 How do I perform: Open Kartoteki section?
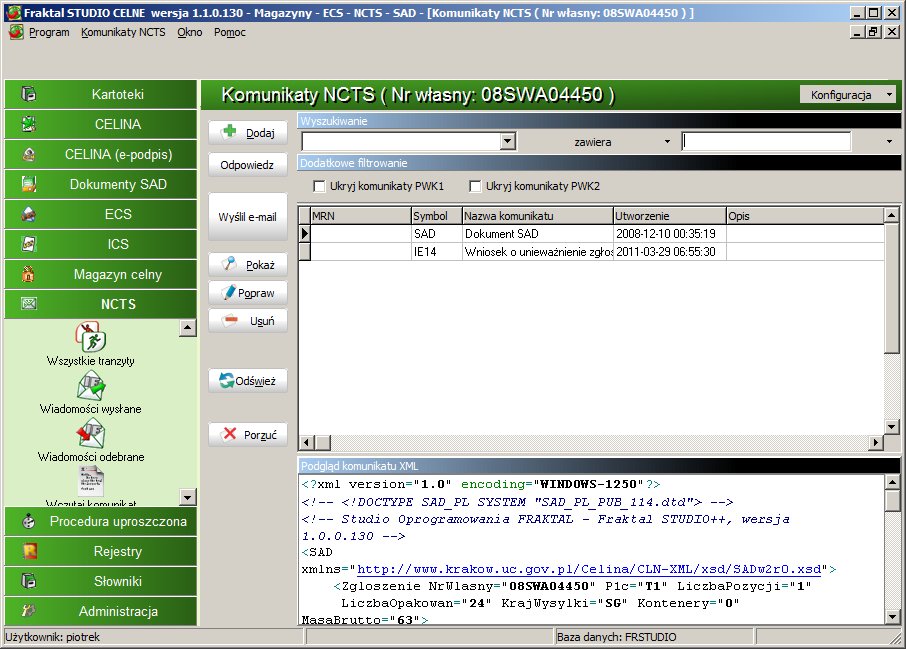point(101,94)
